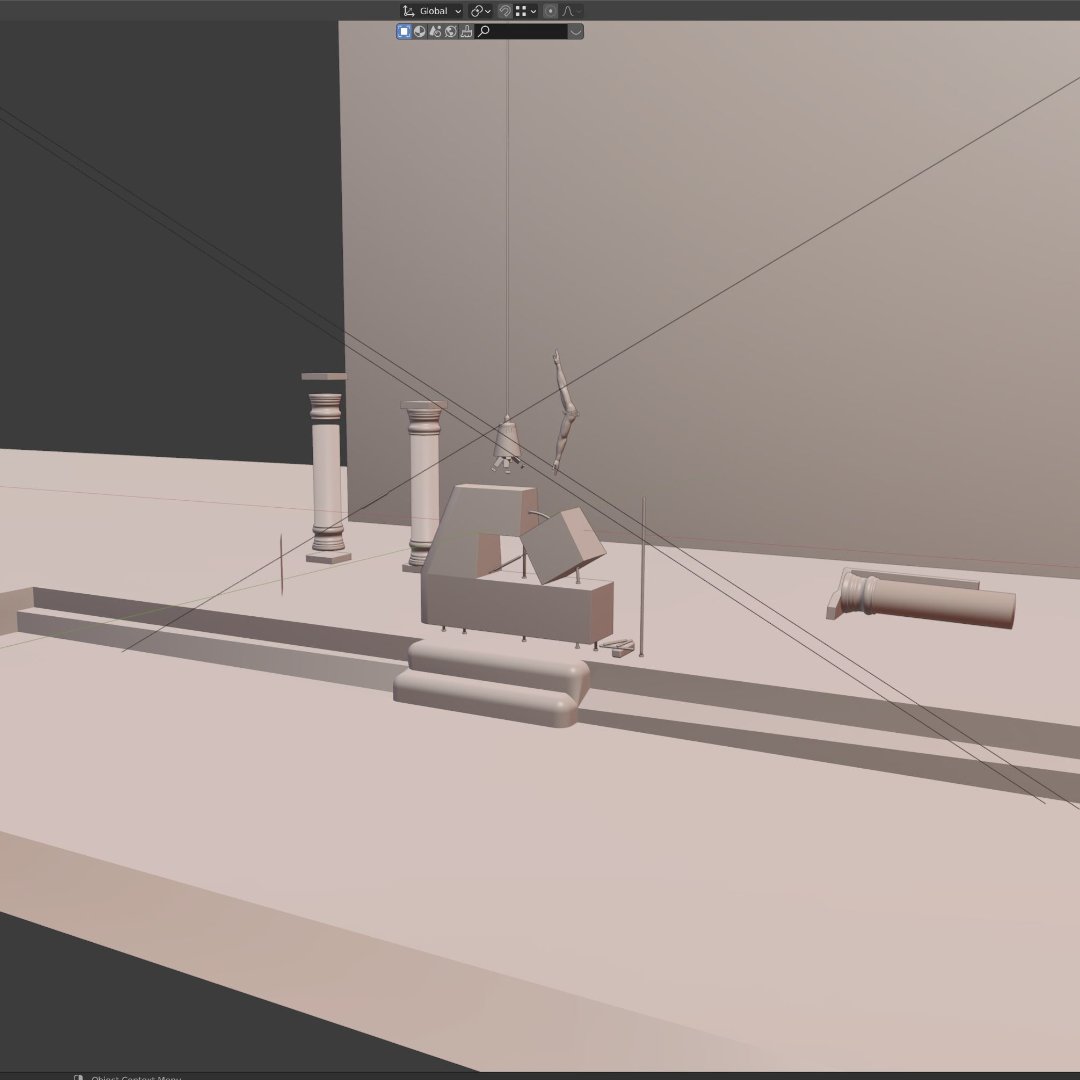Select the leftmost standing column

[326, 475]
